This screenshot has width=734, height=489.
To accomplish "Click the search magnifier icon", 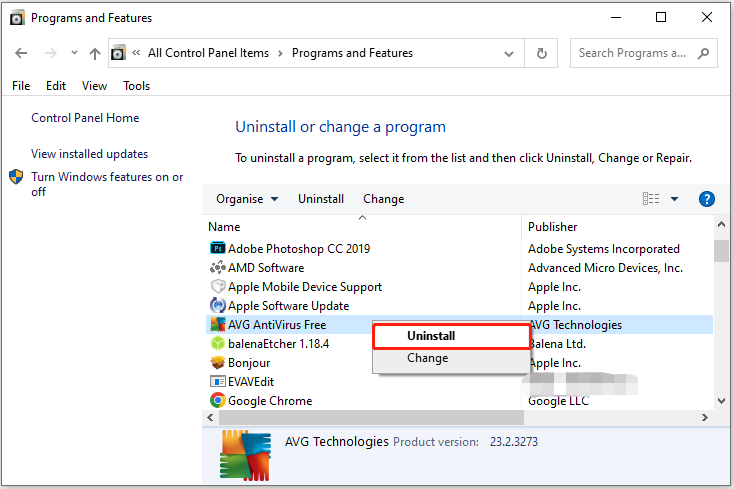I will click(x=703, y=53).
